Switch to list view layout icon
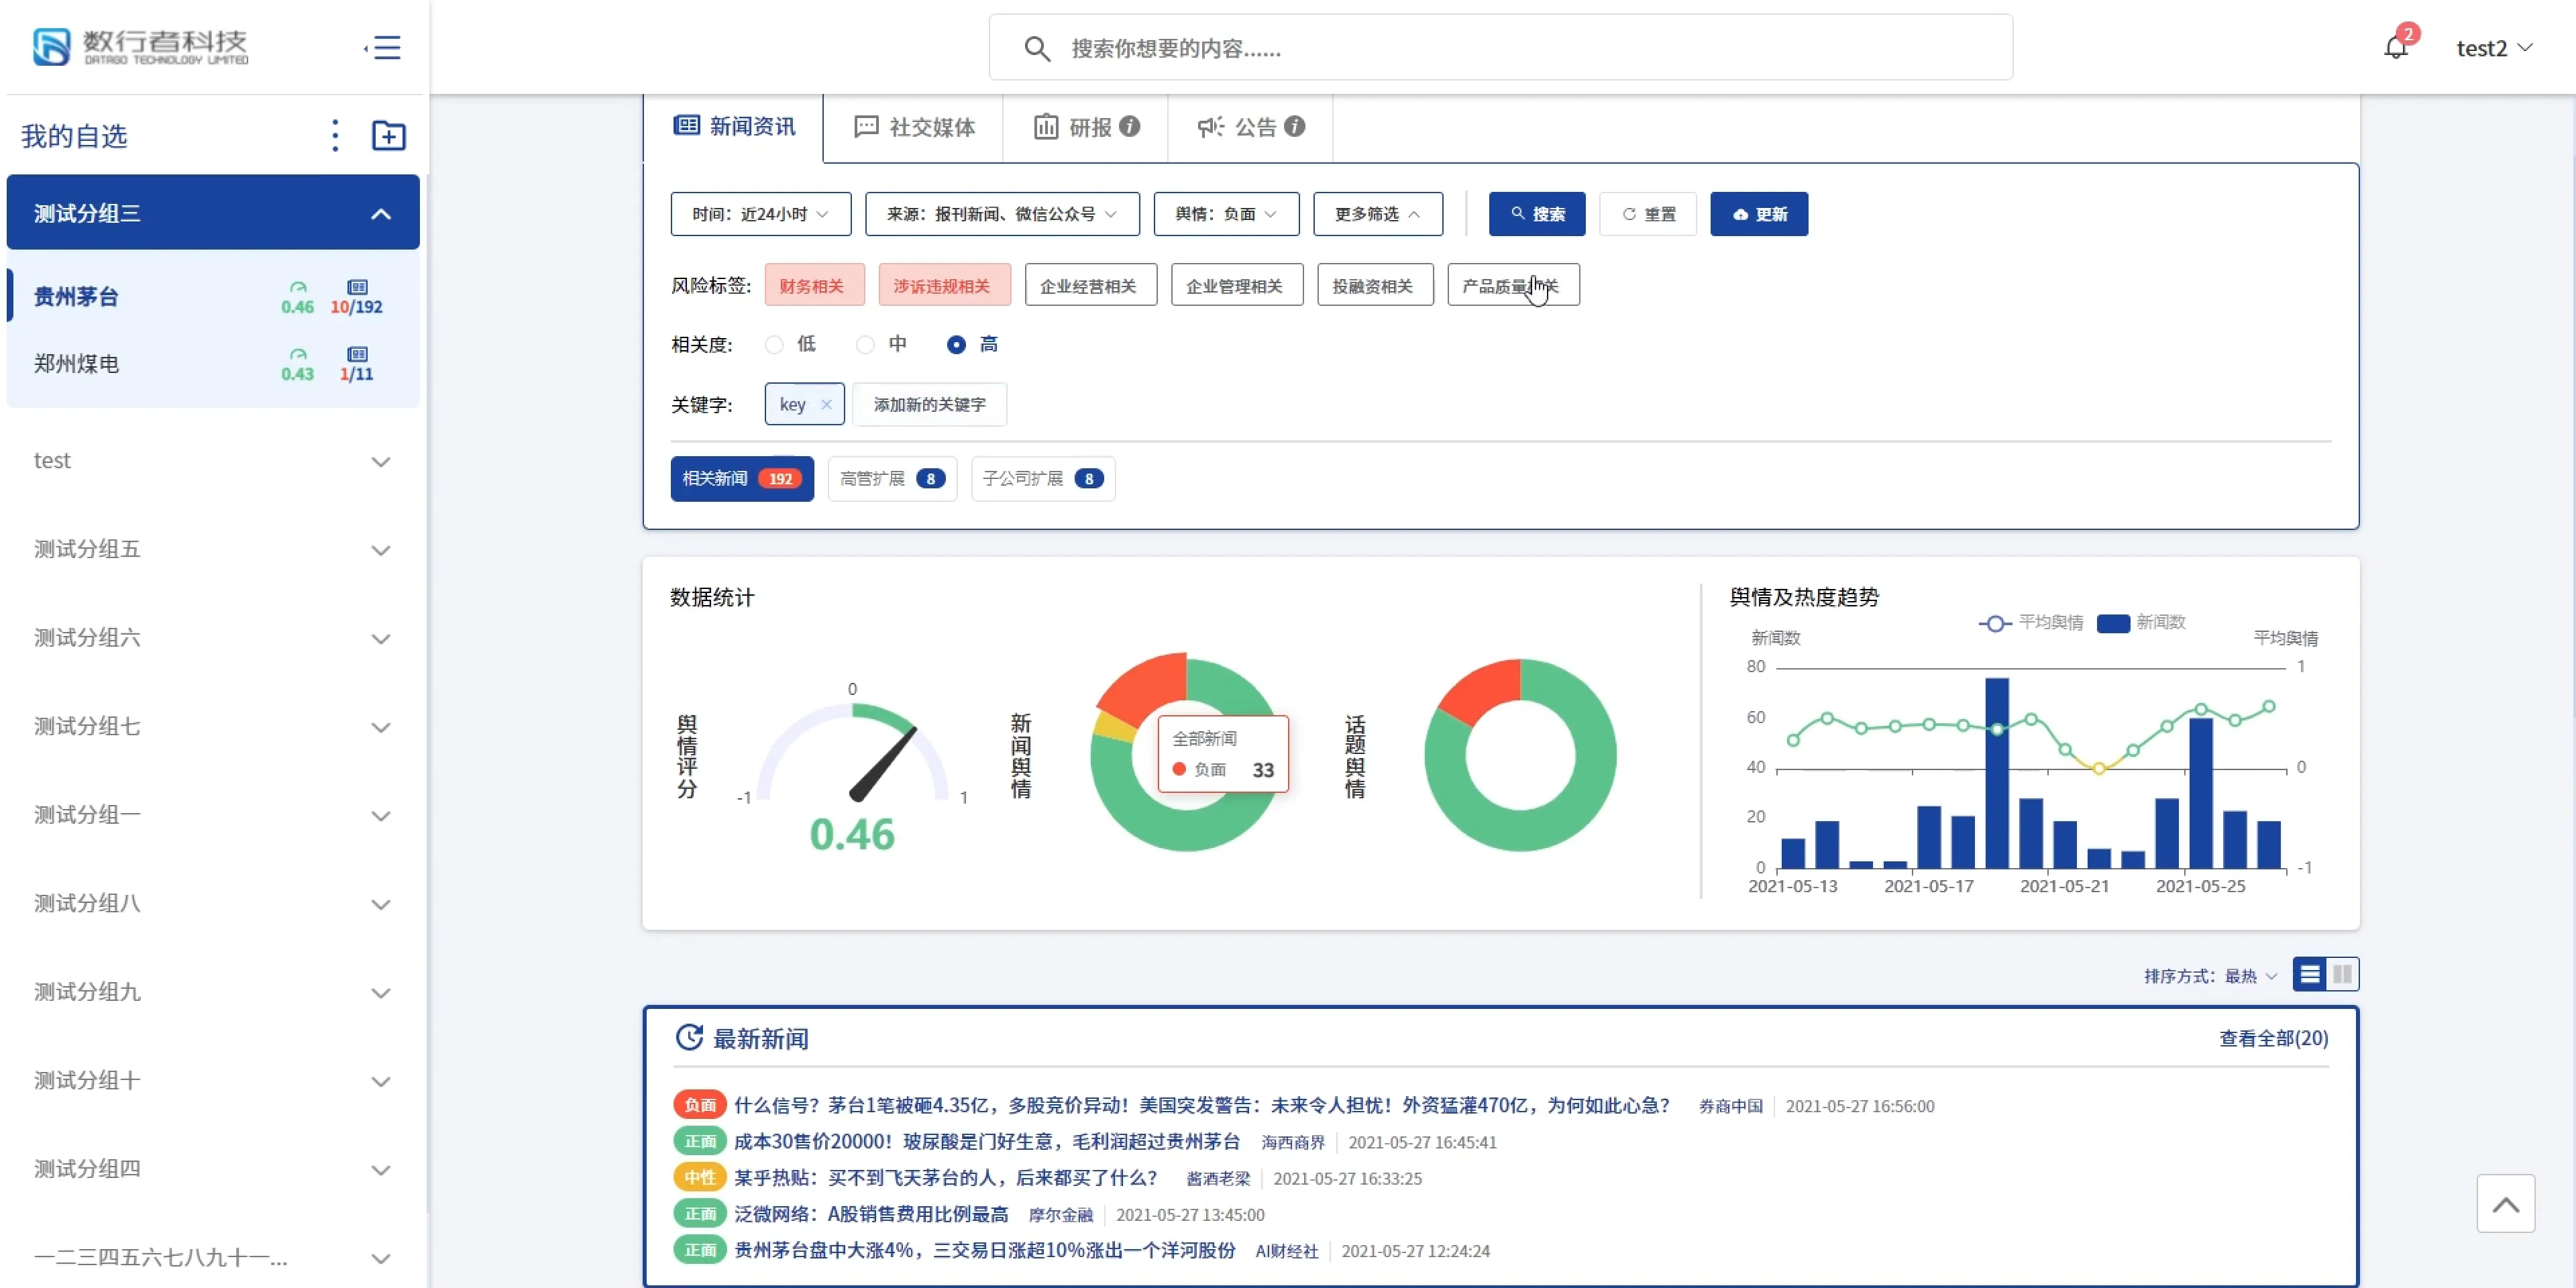The image size is (2576, 1288). click(x=2310, y=974)
